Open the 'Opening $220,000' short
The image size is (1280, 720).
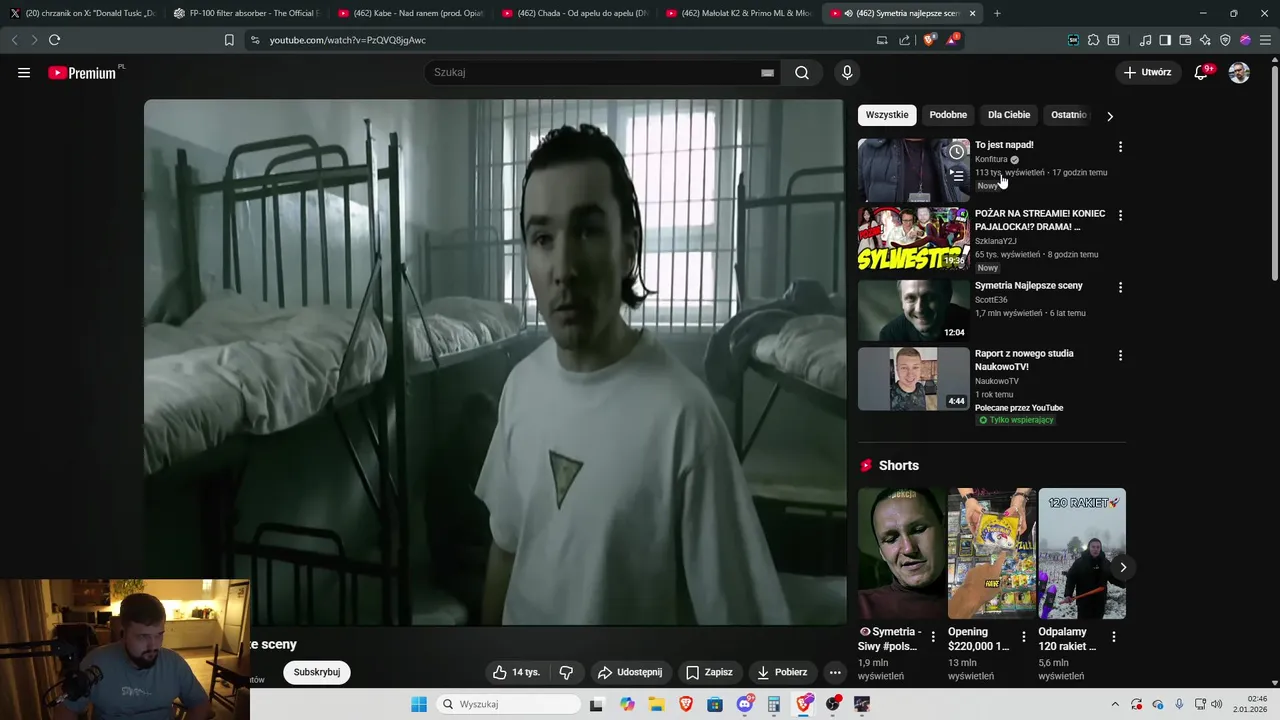pyautogui.click(x=992, y=554)
